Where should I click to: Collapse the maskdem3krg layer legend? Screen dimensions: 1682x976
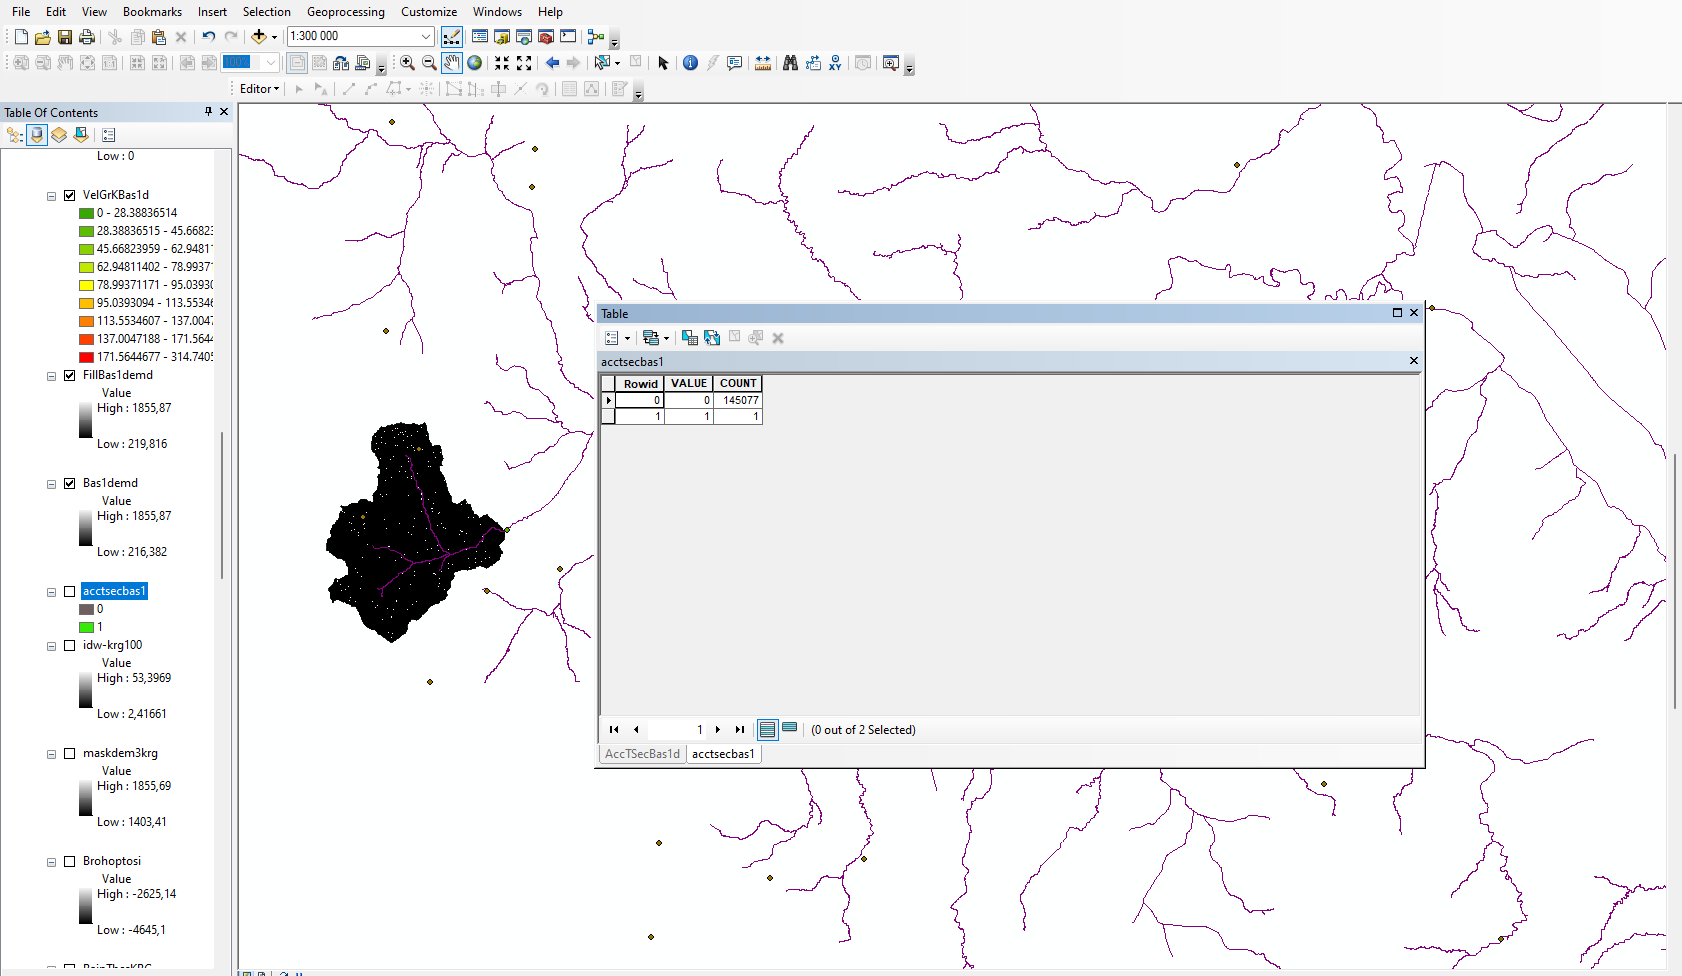point(51,754)
